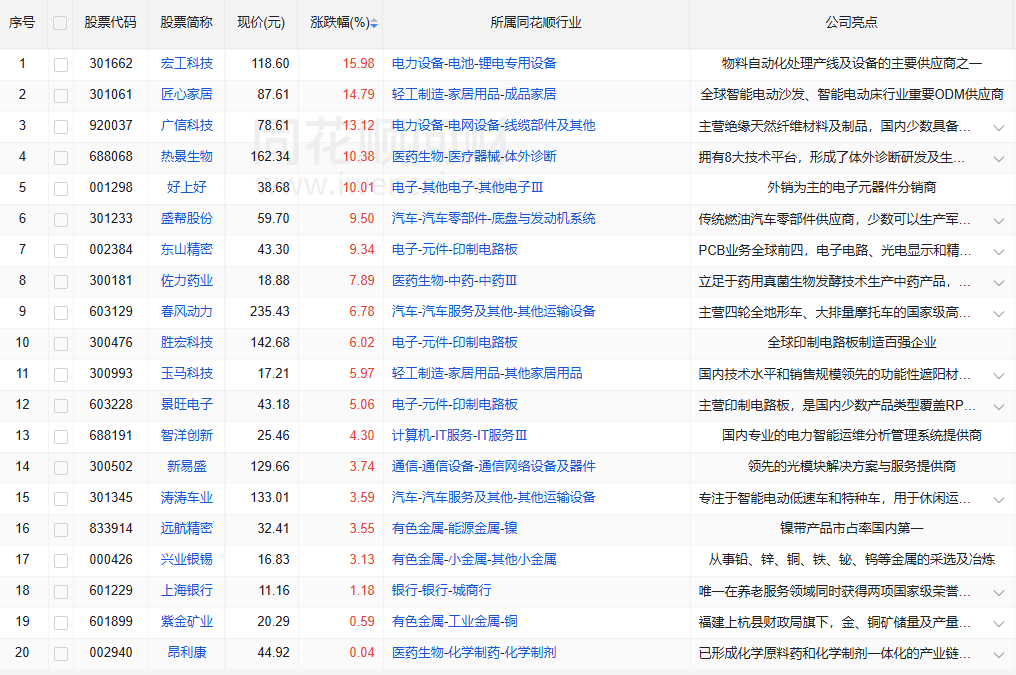Click change value 15.98

(x=359, y=63)
